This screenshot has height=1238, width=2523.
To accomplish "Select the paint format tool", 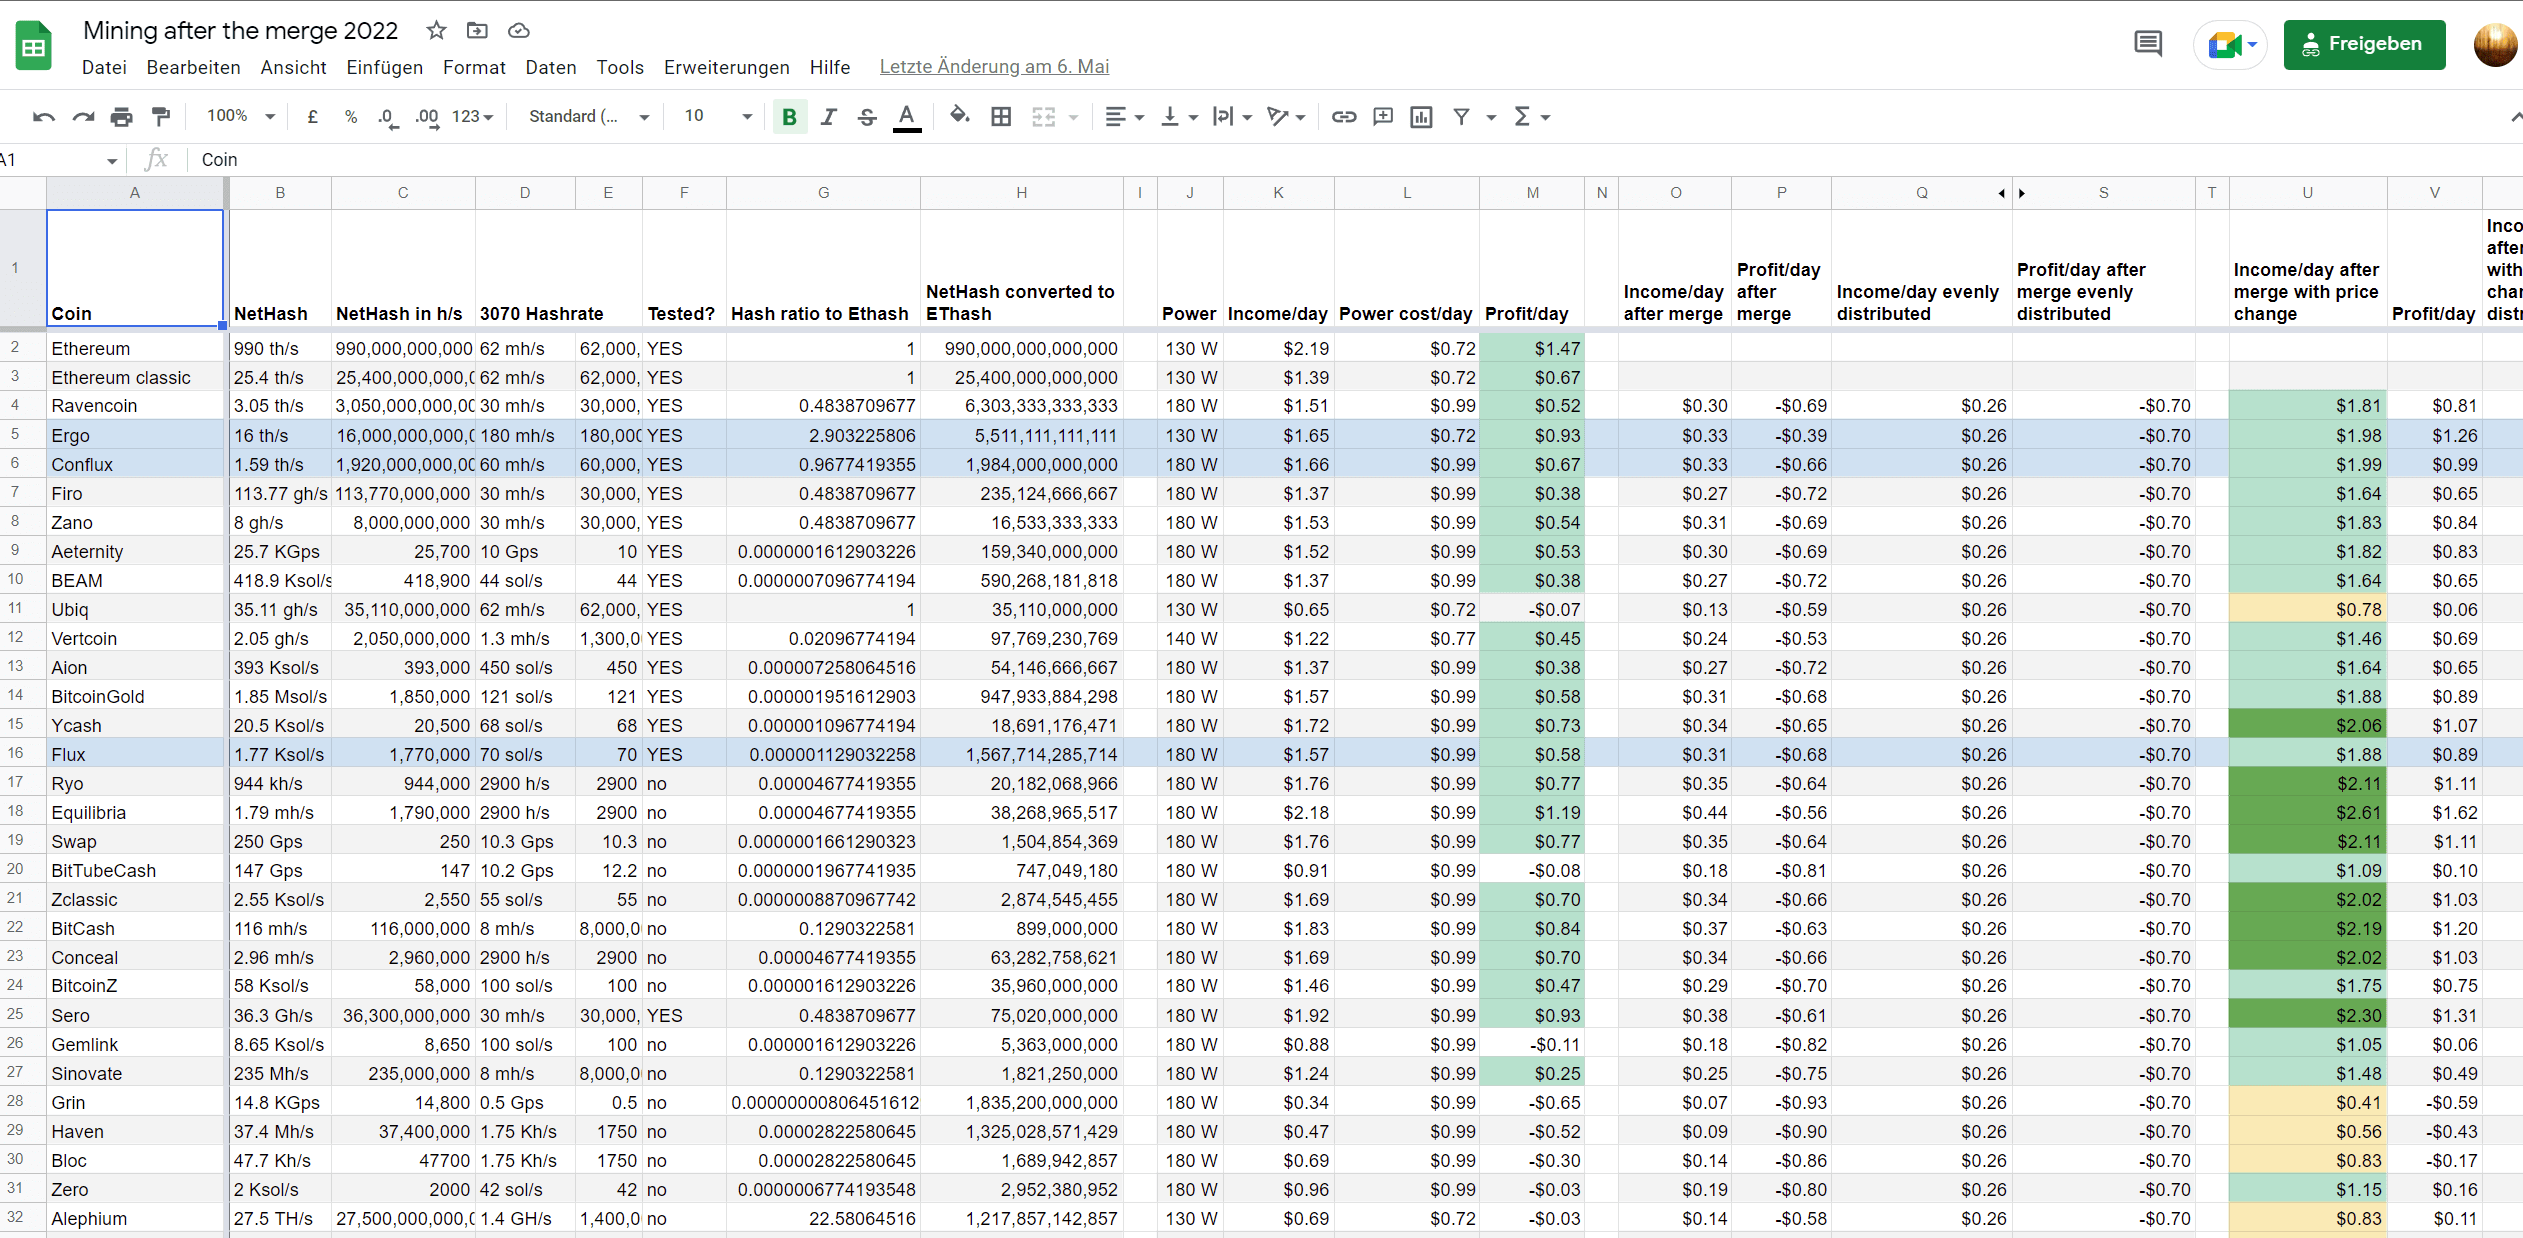I will [x=160, y=117].
